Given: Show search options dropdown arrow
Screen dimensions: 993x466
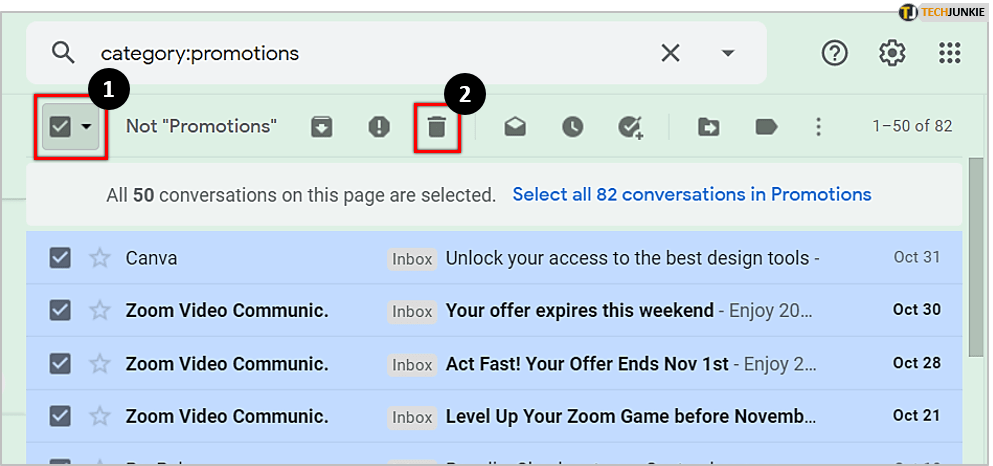Looking at the screenshot, I should pos(728,53).
